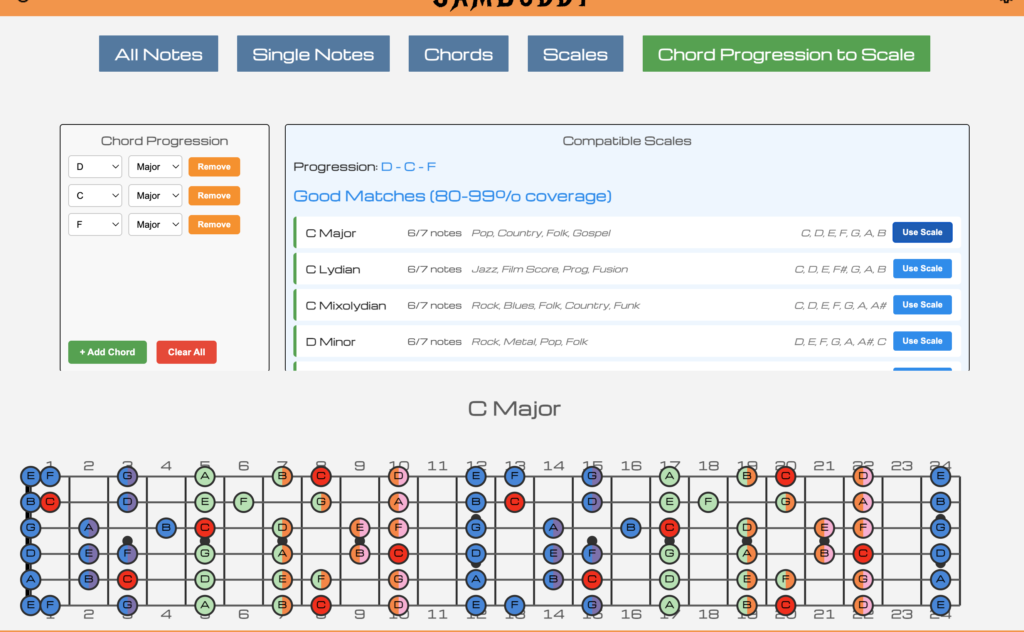The width and height of the screenshot is (1024, 632).
Task: Use Scale for D Minor
Action: point(922,341)
